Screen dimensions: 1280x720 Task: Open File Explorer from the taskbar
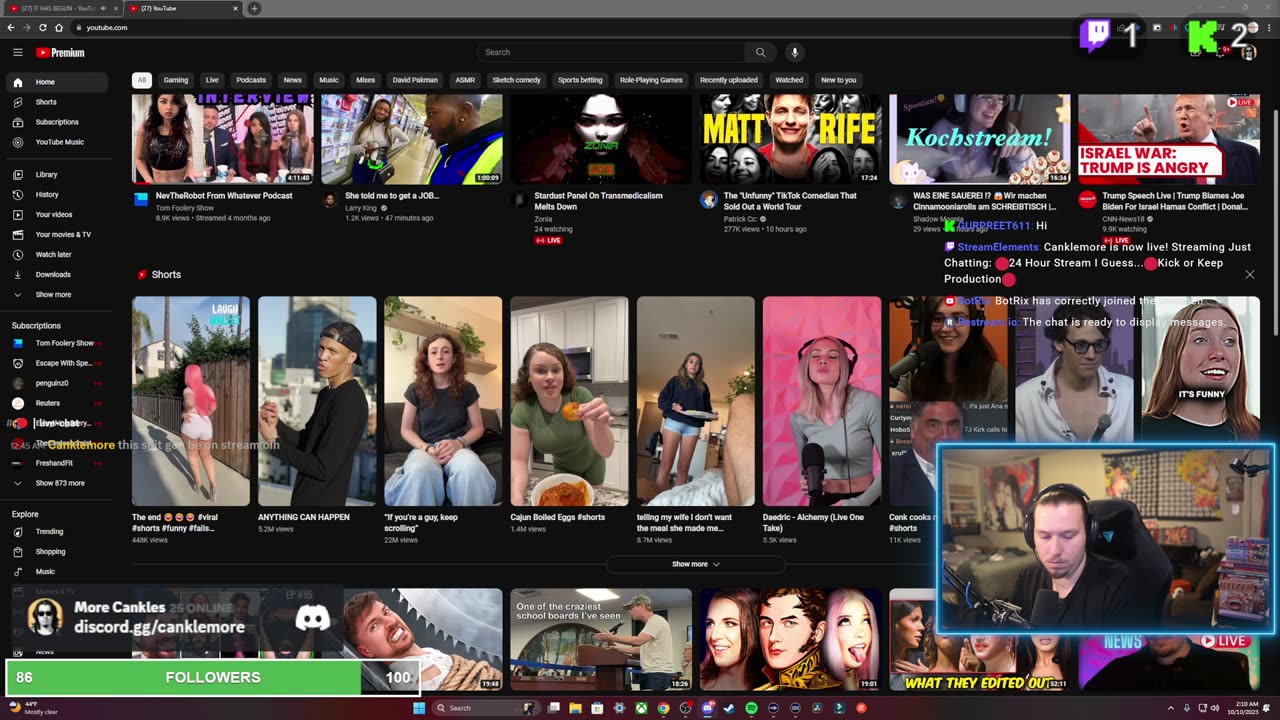[575, 708]
